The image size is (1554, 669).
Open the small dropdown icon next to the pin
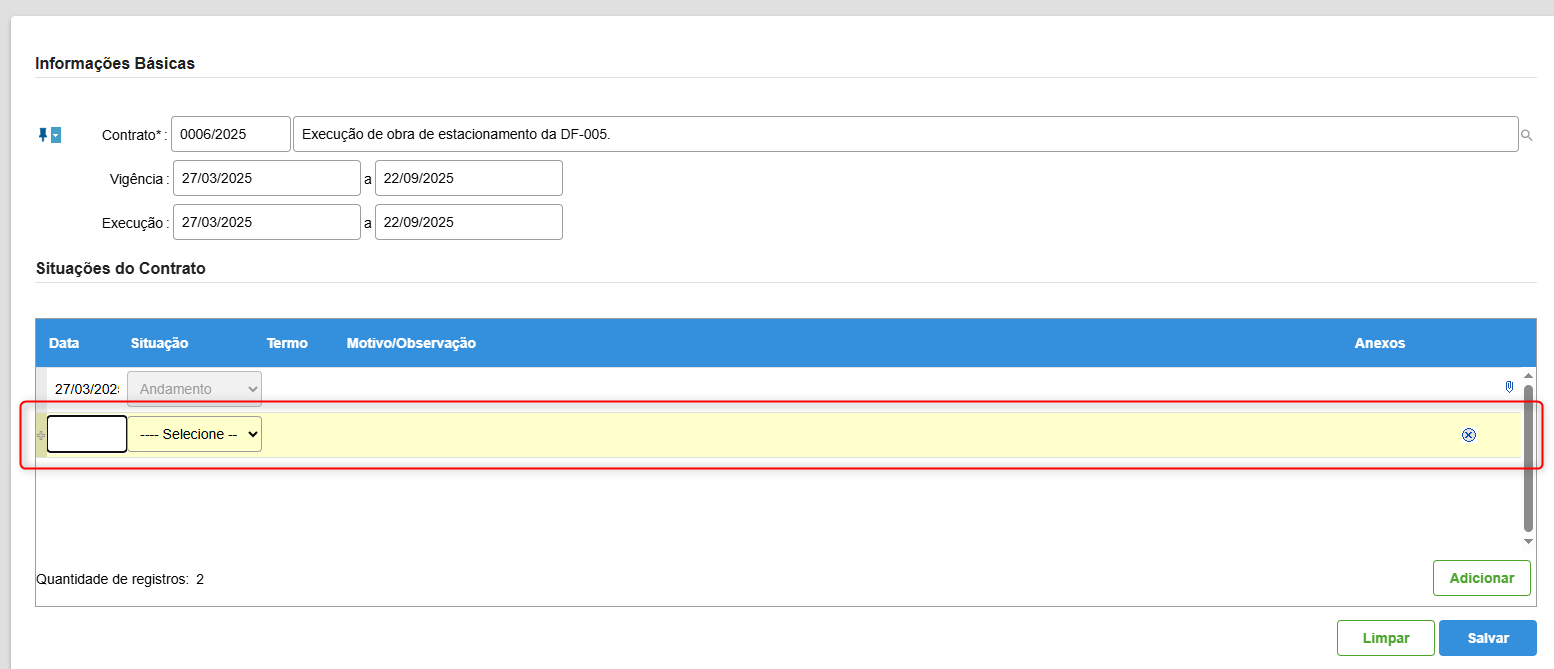[56, 135]
